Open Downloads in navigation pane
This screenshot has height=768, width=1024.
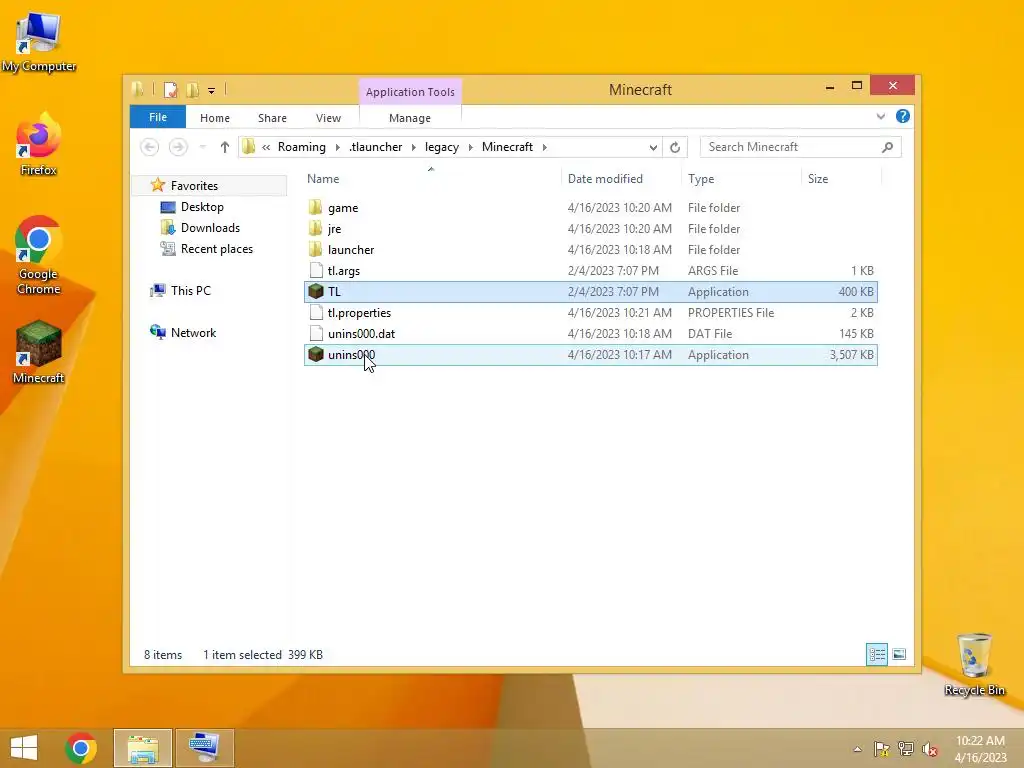point(210,228)
